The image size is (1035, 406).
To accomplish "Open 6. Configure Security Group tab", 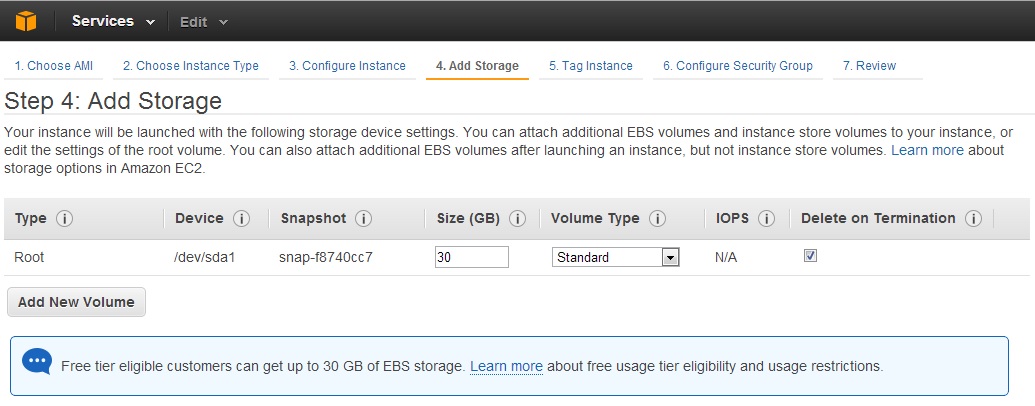I will click(737, 66).
